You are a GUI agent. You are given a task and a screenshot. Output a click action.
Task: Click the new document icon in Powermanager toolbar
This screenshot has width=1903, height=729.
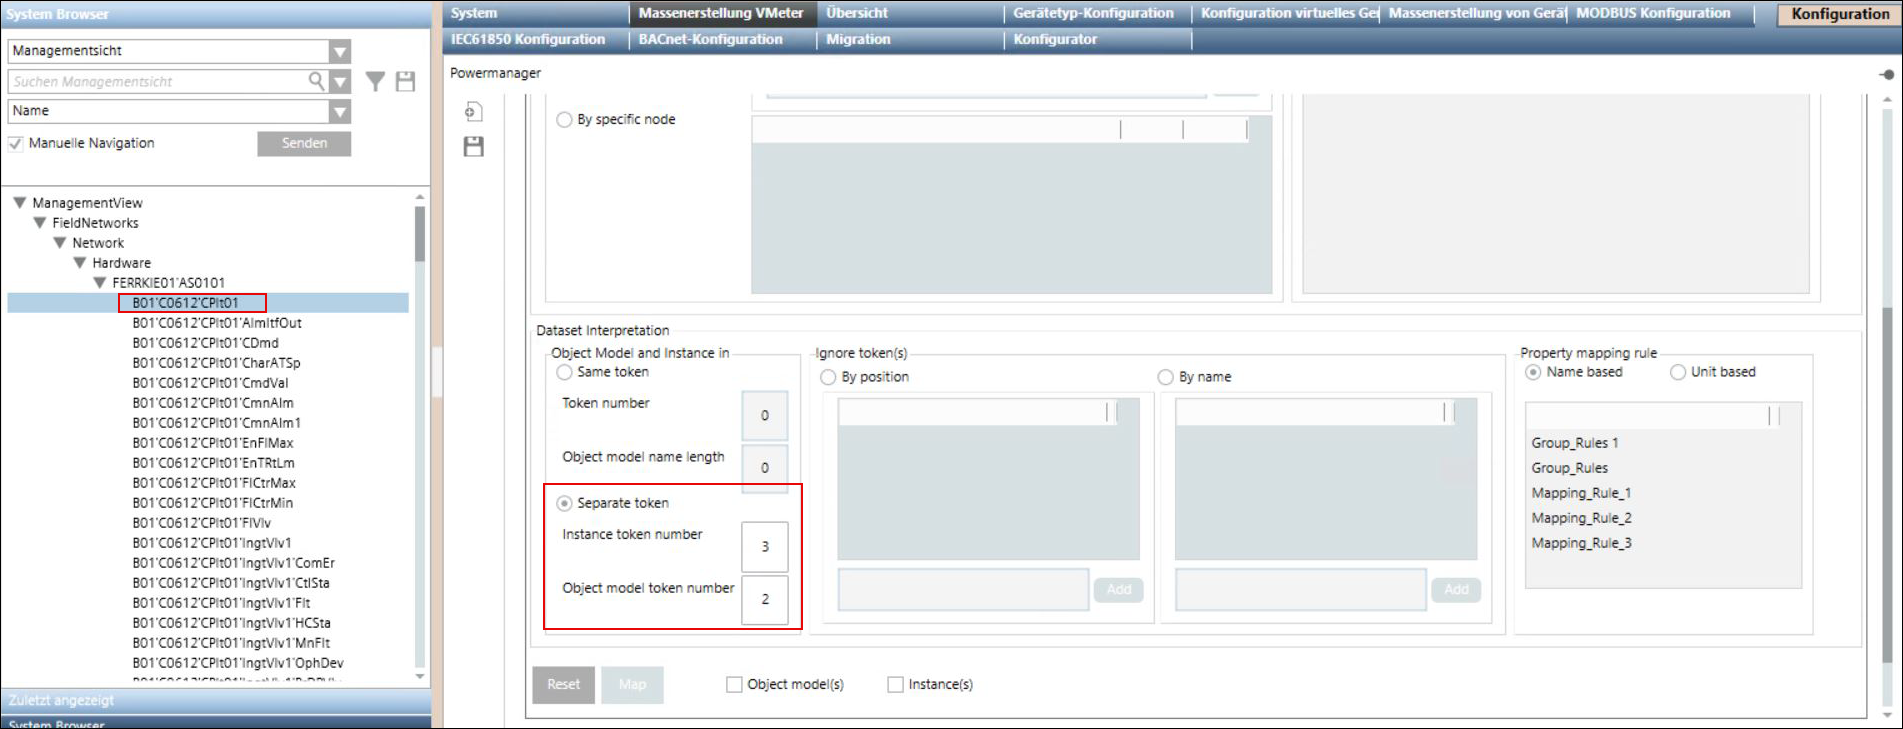coord(474,112)
